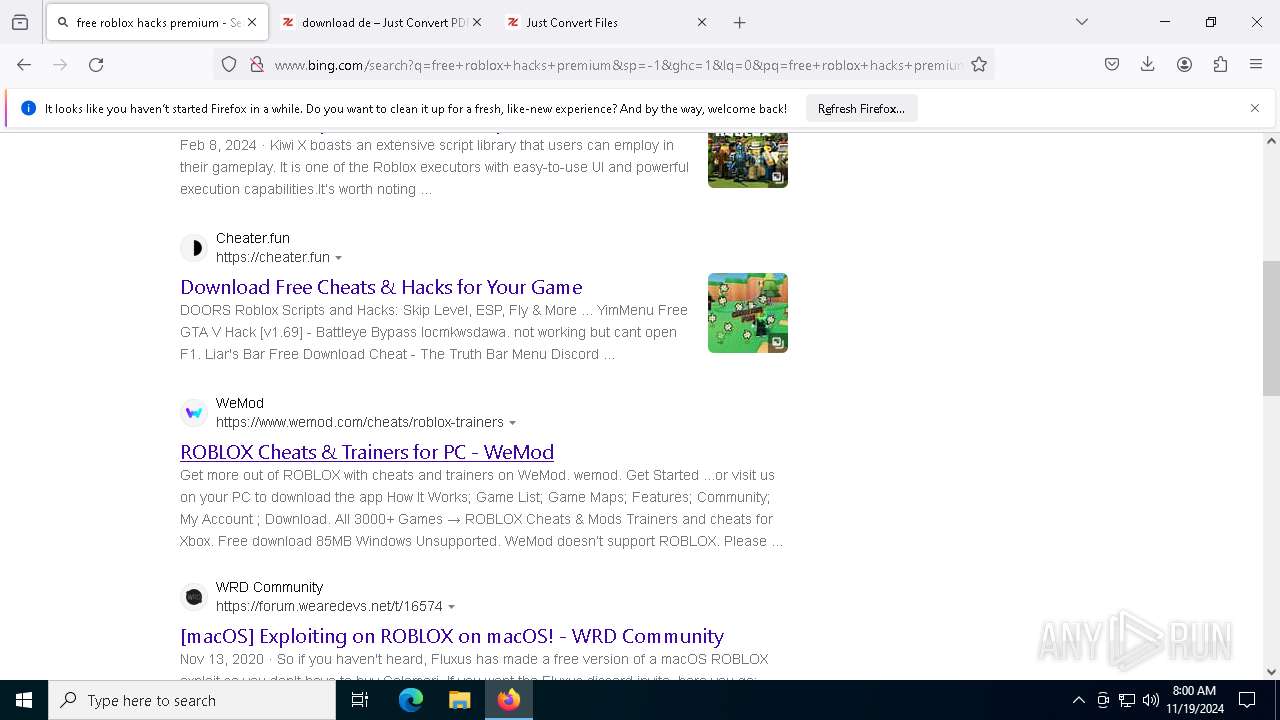Viewport: 1280px width, 720px height.
Task: Bookmark this page with star icon
Action: coord(979,65)
